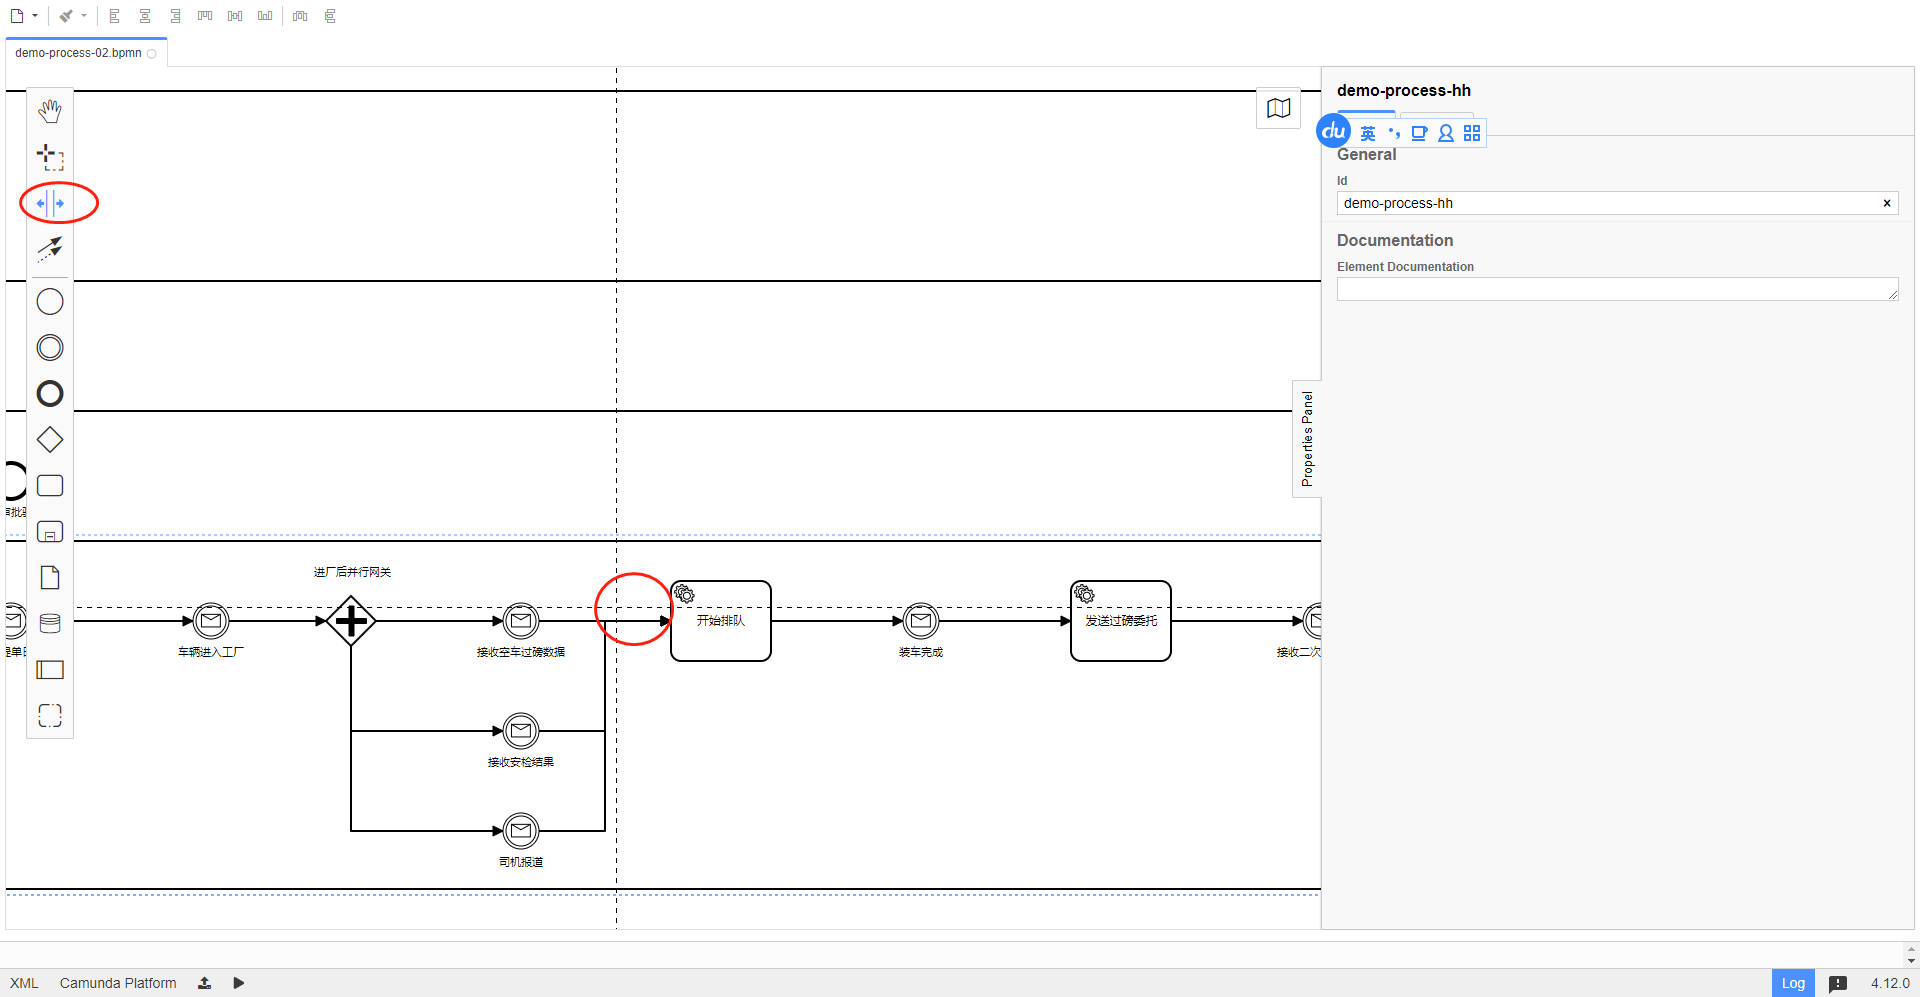
Task: Activate the lasso selection tool
Action: [50, 157]
